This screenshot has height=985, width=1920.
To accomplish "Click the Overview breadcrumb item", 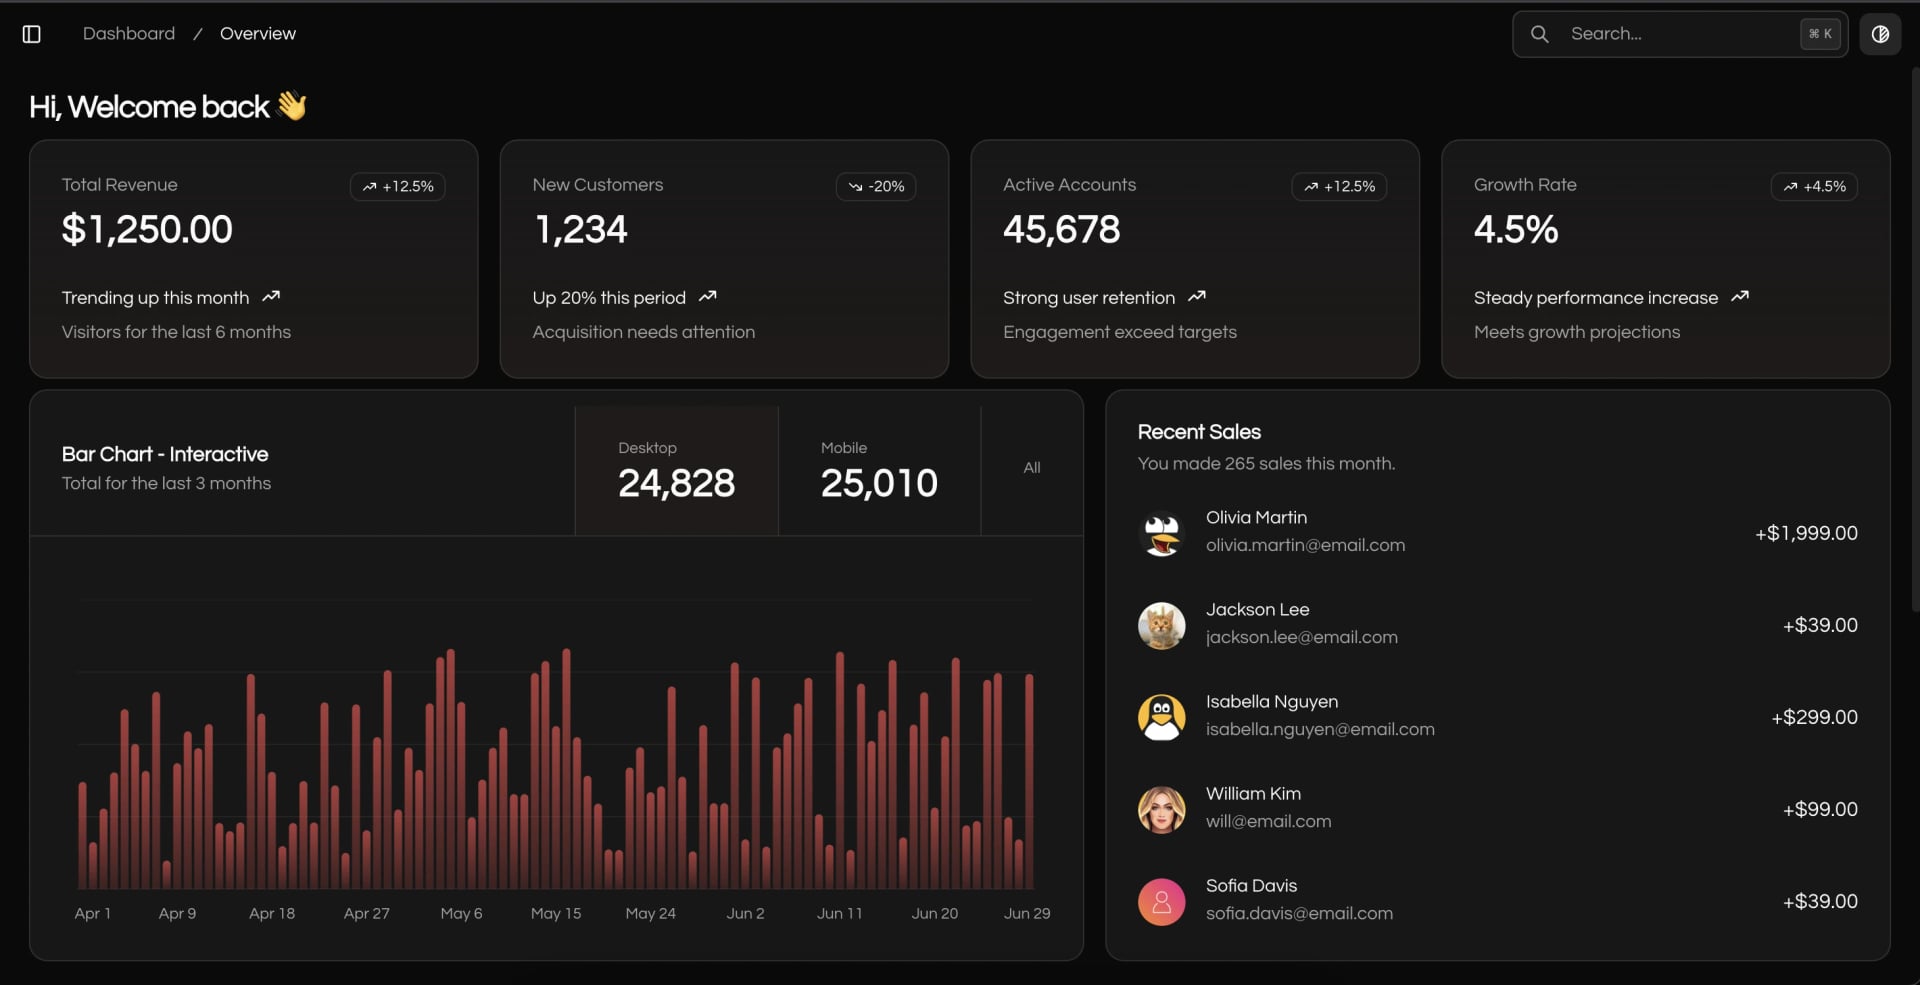I will tap(258, 34).
